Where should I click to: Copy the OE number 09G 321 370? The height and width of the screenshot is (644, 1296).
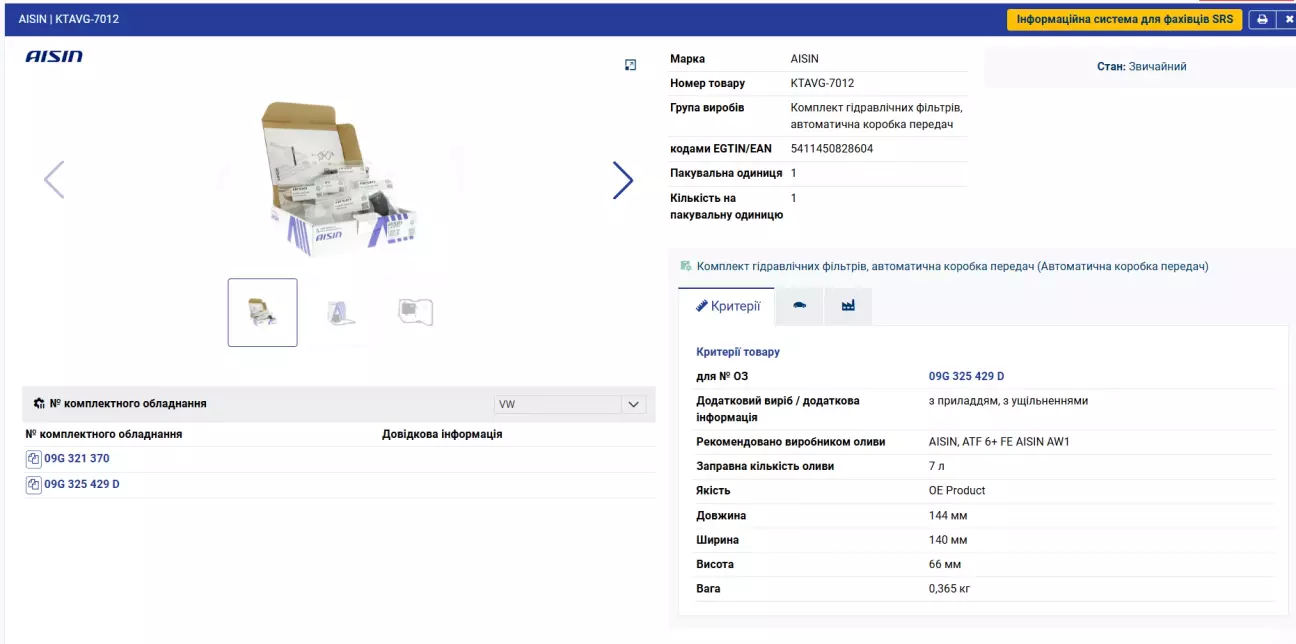(34, 459)
